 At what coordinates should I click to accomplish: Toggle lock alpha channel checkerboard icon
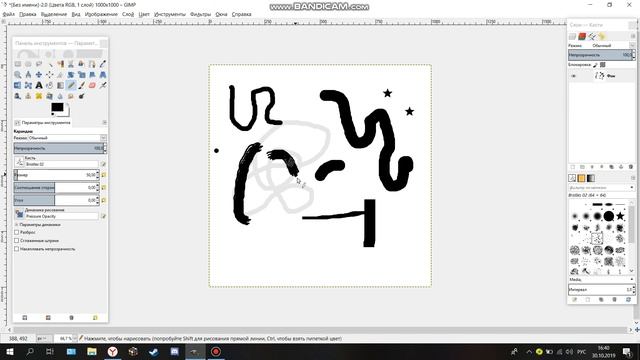[603, 65]
